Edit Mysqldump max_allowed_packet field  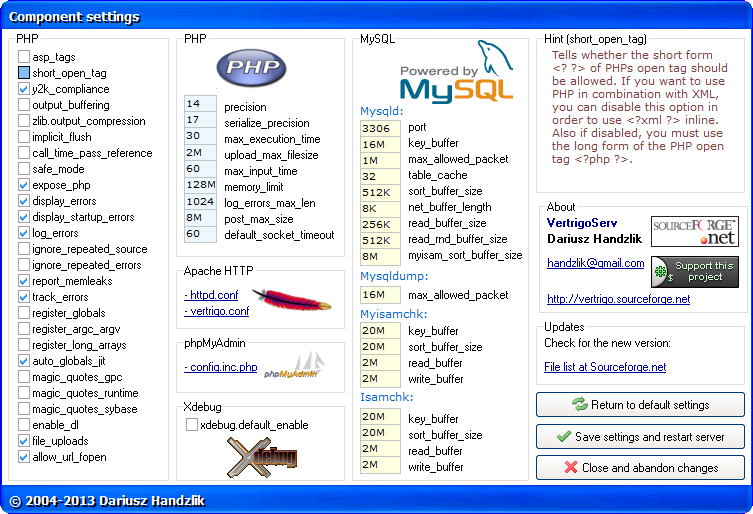click(x=380, y=294)
